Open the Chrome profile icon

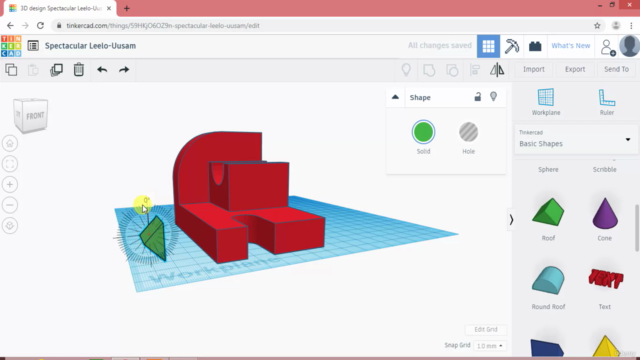point(616,25)
